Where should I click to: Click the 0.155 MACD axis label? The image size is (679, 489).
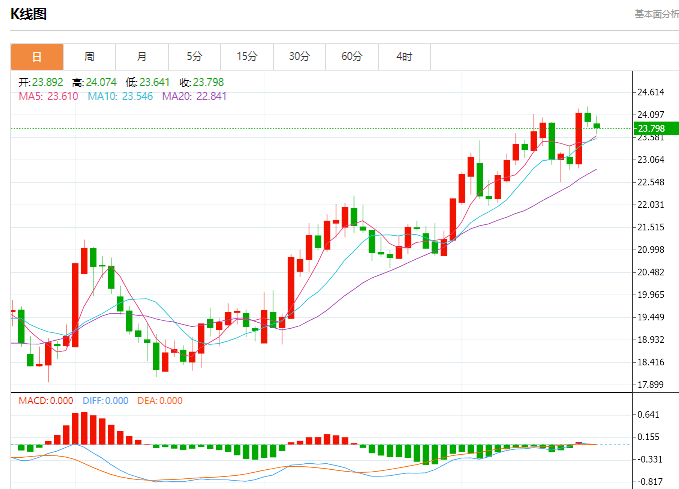648,437
